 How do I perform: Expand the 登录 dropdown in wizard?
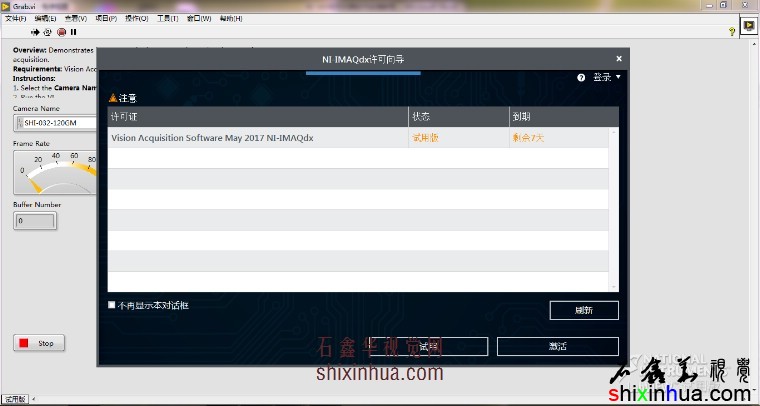coord(606,77)
